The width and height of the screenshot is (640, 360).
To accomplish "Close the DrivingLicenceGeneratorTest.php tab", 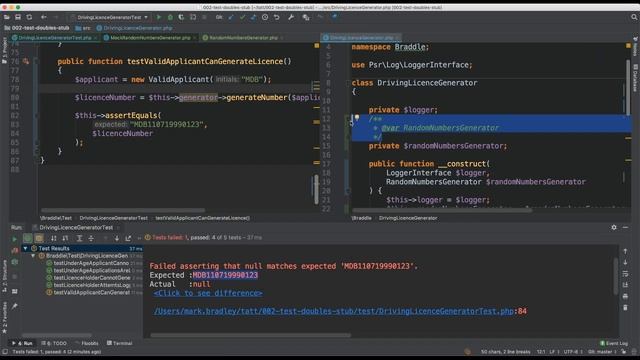I will [96, 38].
